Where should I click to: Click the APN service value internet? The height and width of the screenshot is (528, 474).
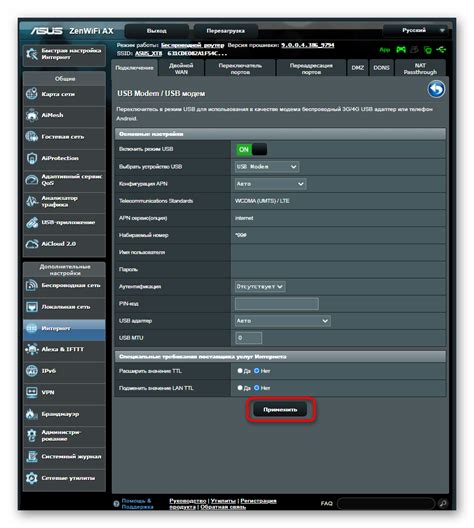(244, 218)
